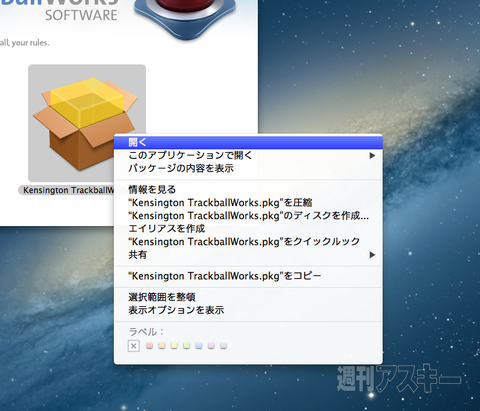Expand arrow beside 共有

[x=372, y=255]
